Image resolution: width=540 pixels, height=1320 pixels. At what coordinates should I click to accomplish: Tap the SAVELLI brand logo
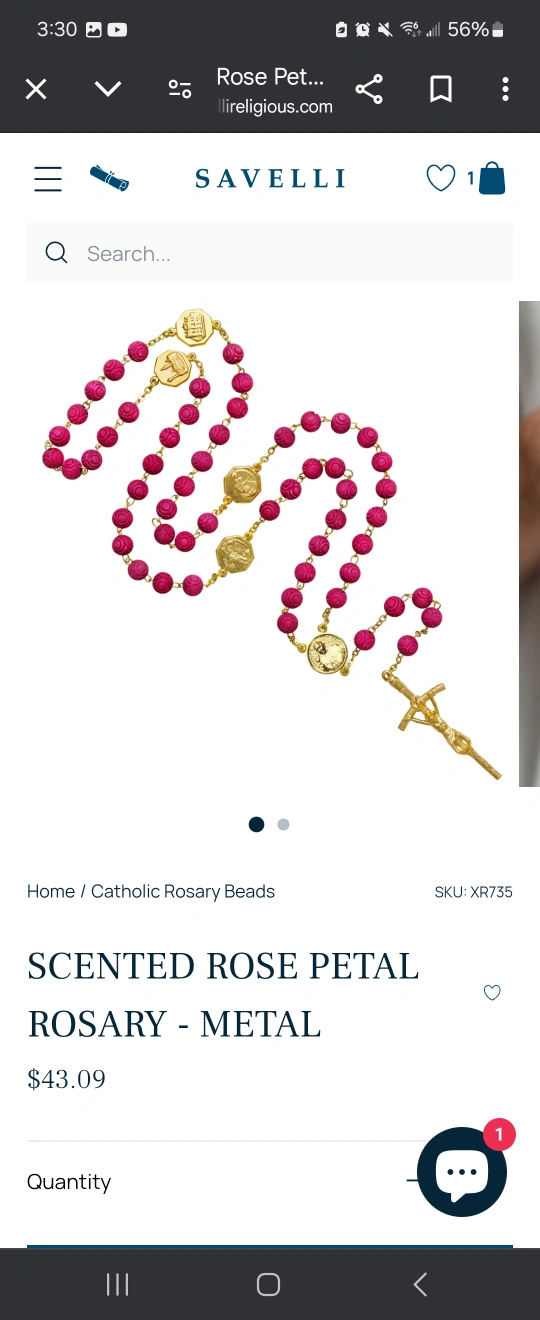pyautogui.click(x=270, y=179)
